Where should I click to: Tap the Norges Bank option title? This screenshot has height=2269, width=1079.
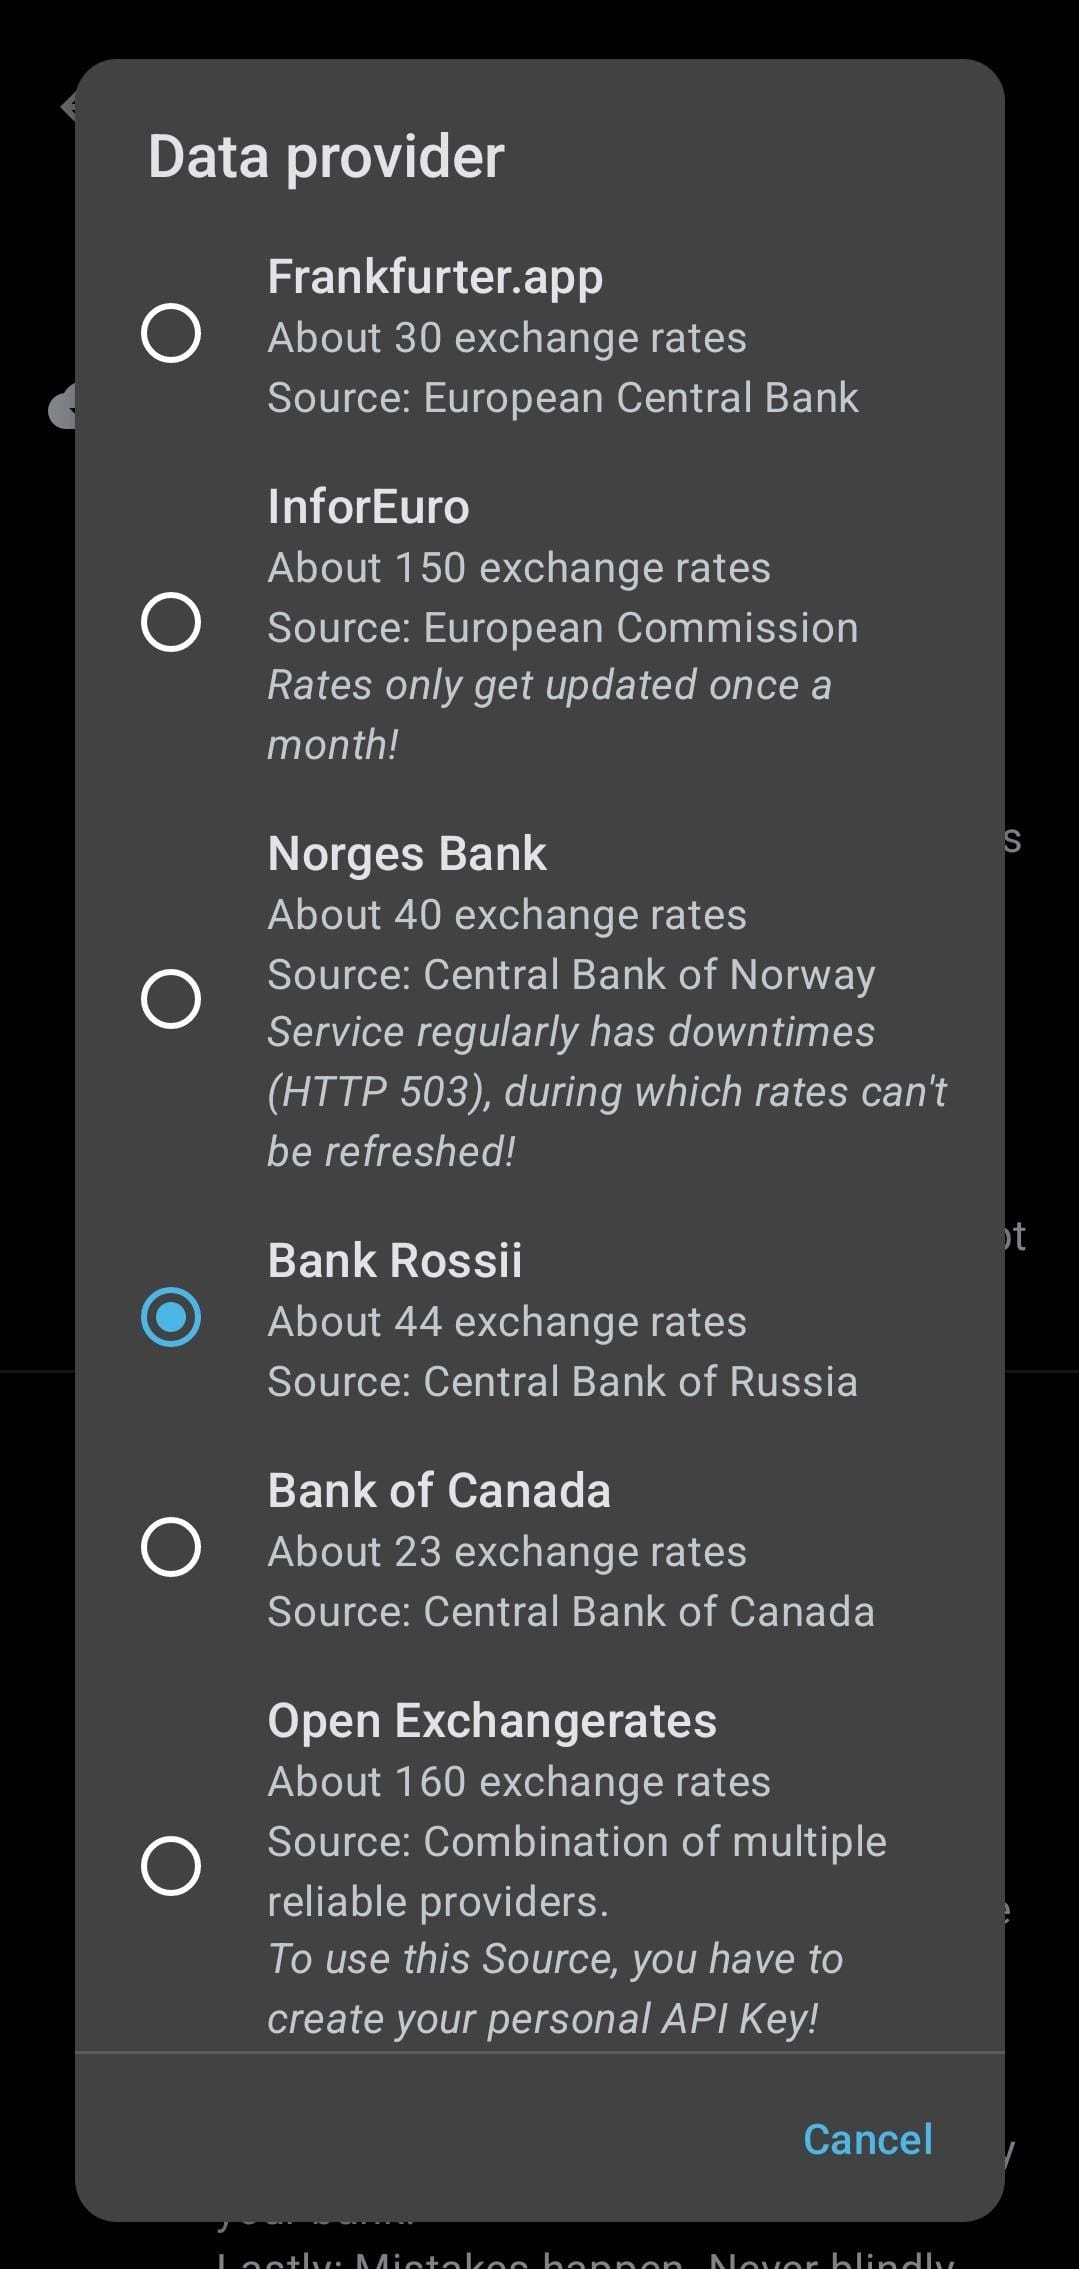pos(407,854)
